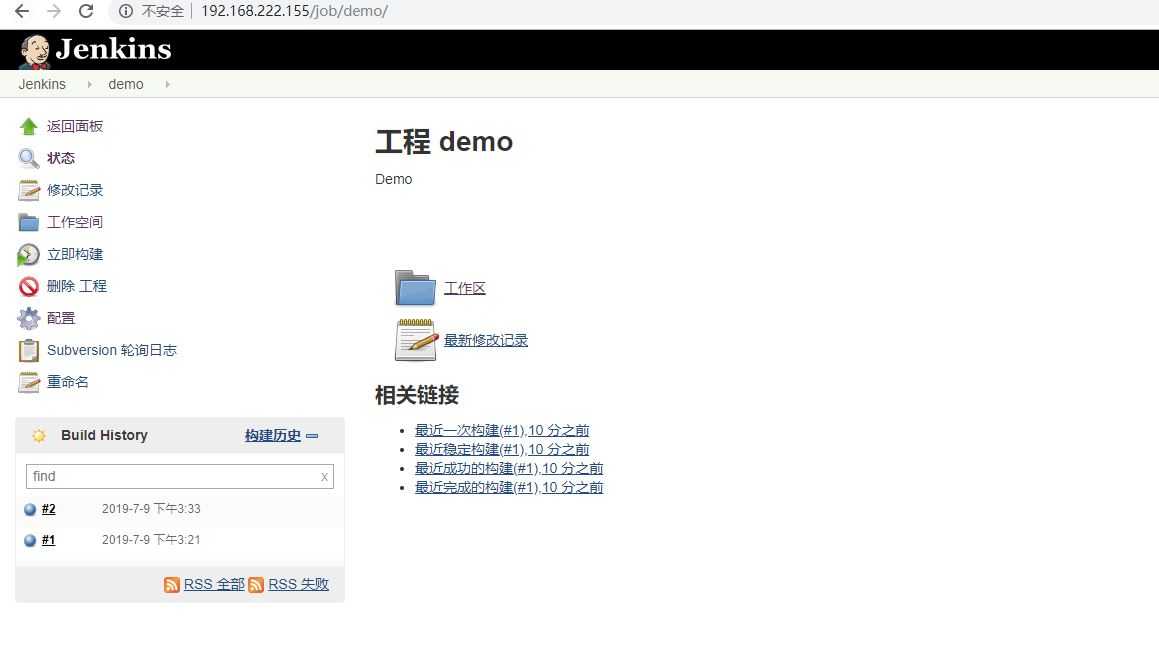The width and height of the screenshot is (1159, 652).
Task: Click the demo breadcrumb link
Action: coord(126,84)
